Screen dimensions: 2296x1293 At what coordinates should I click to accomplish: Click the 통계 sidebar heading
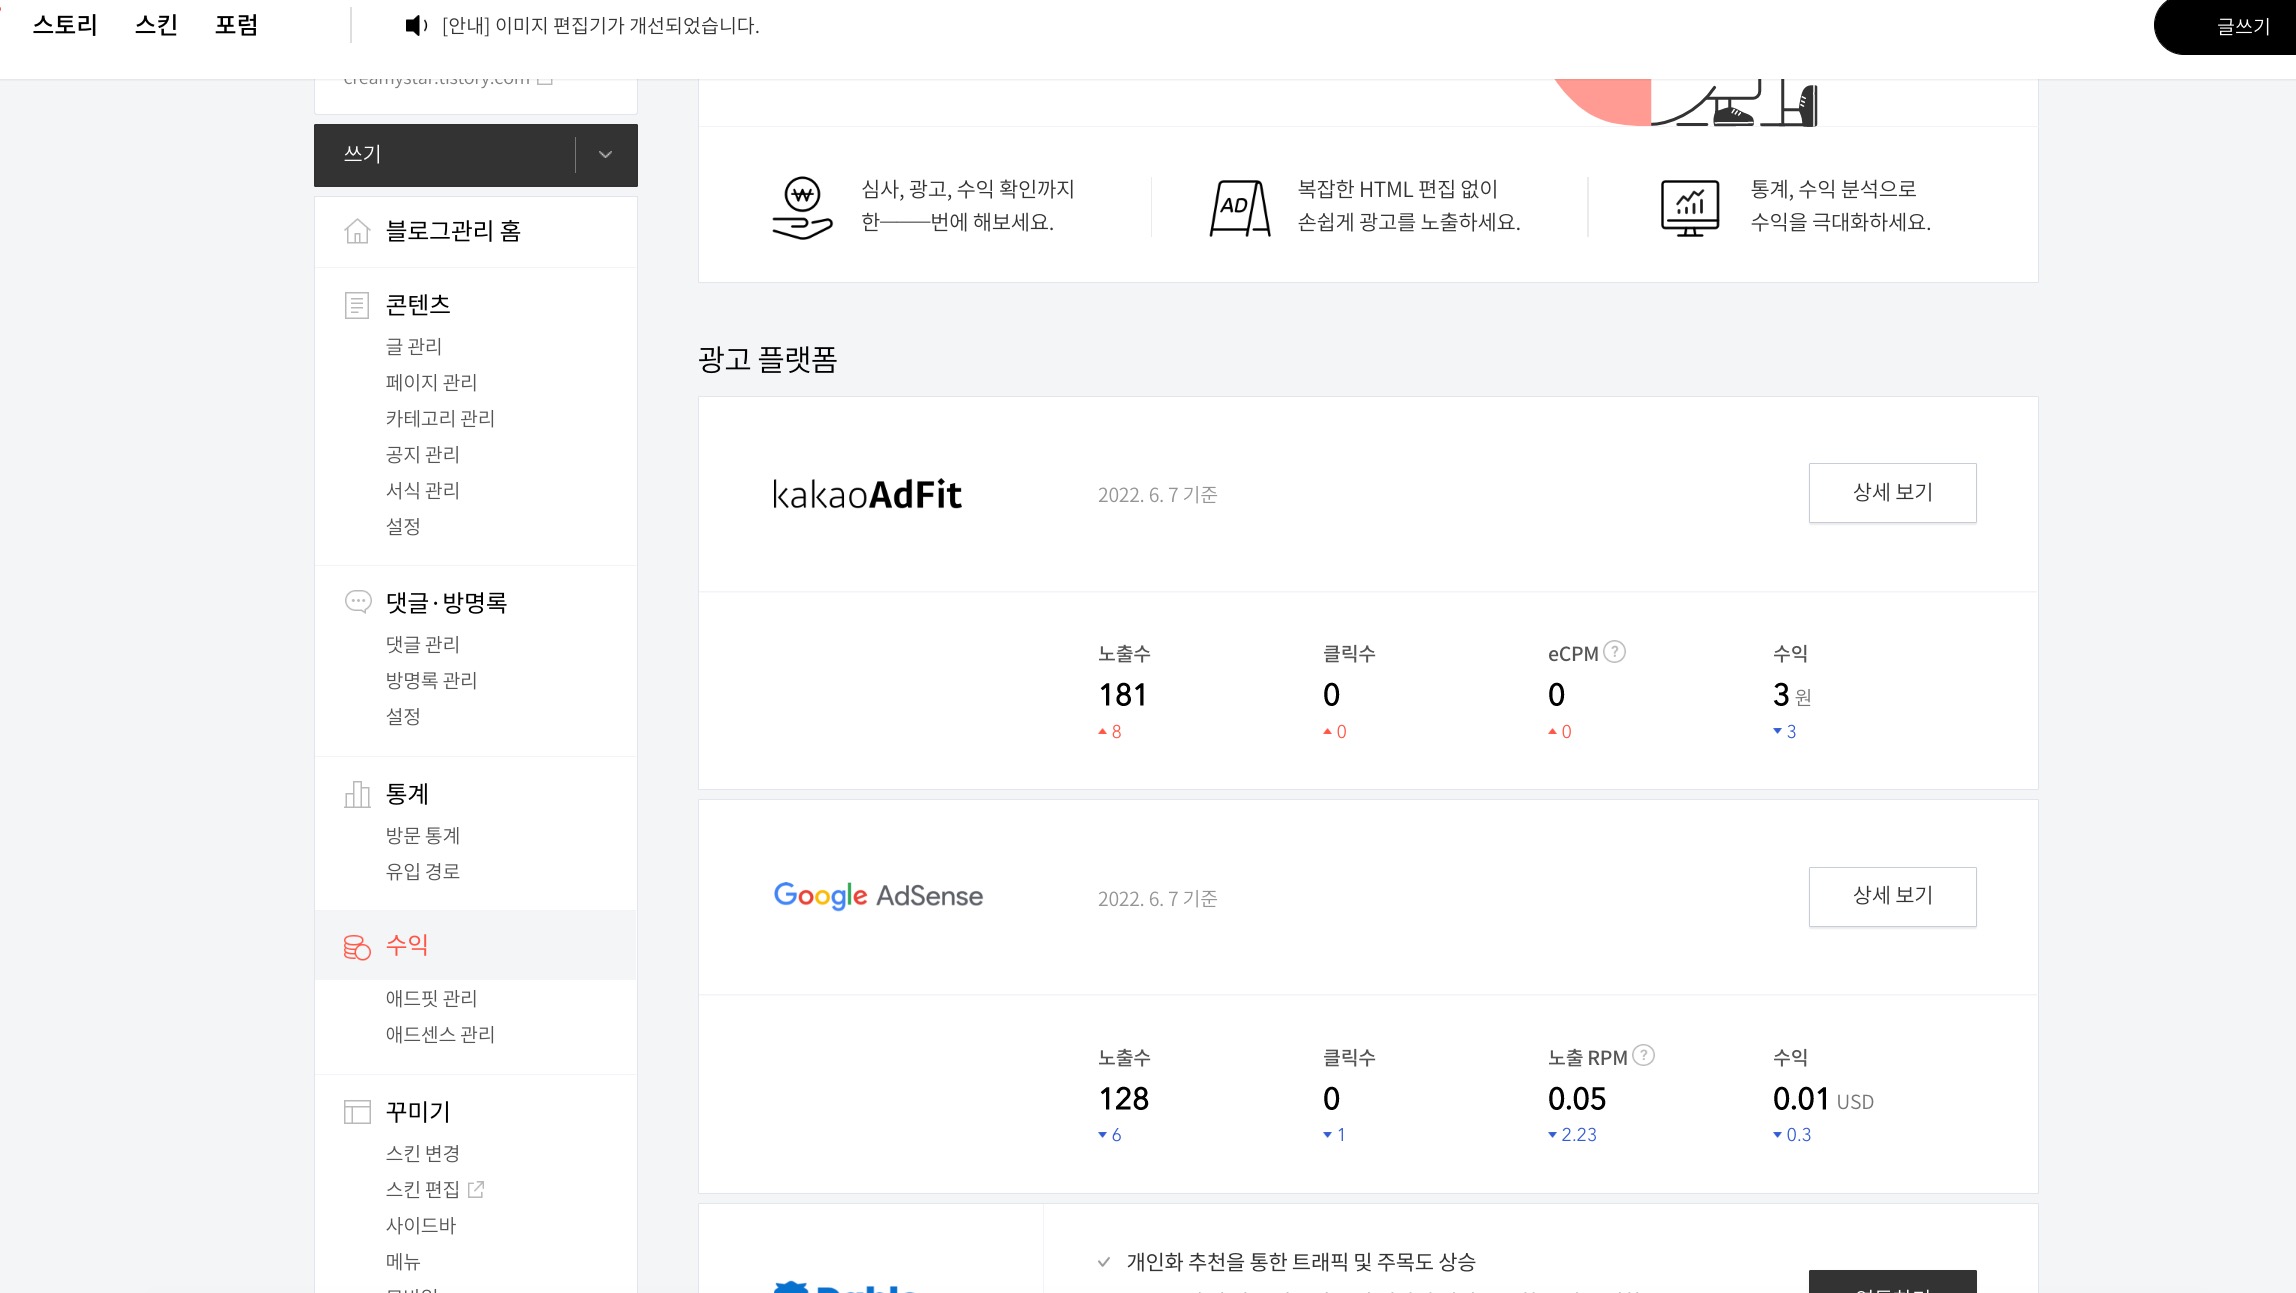pyautogui.click(x=408, y=794)
